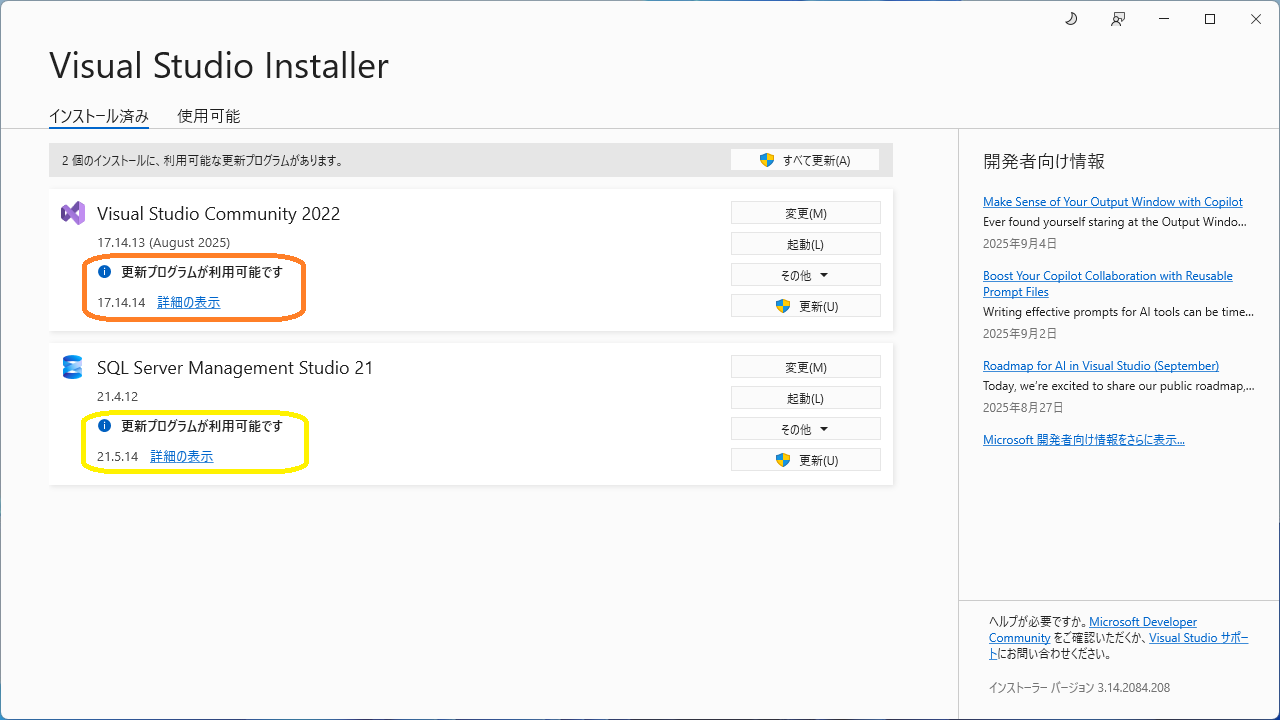Screen dimensions: 1280x720
Task: Click the SQL Server Management Studio logo
Action: coord(73,367)
